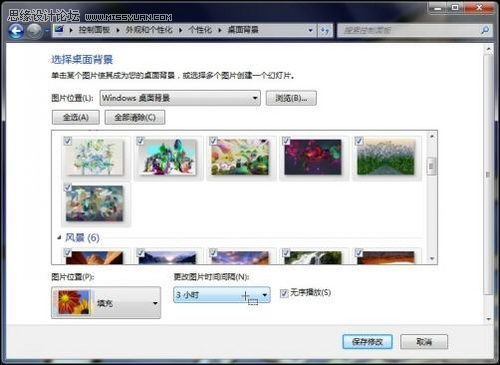The image size is (500, 365).
Task: Click 外观和个性化 breadcrumb
Action: [149, 30]
